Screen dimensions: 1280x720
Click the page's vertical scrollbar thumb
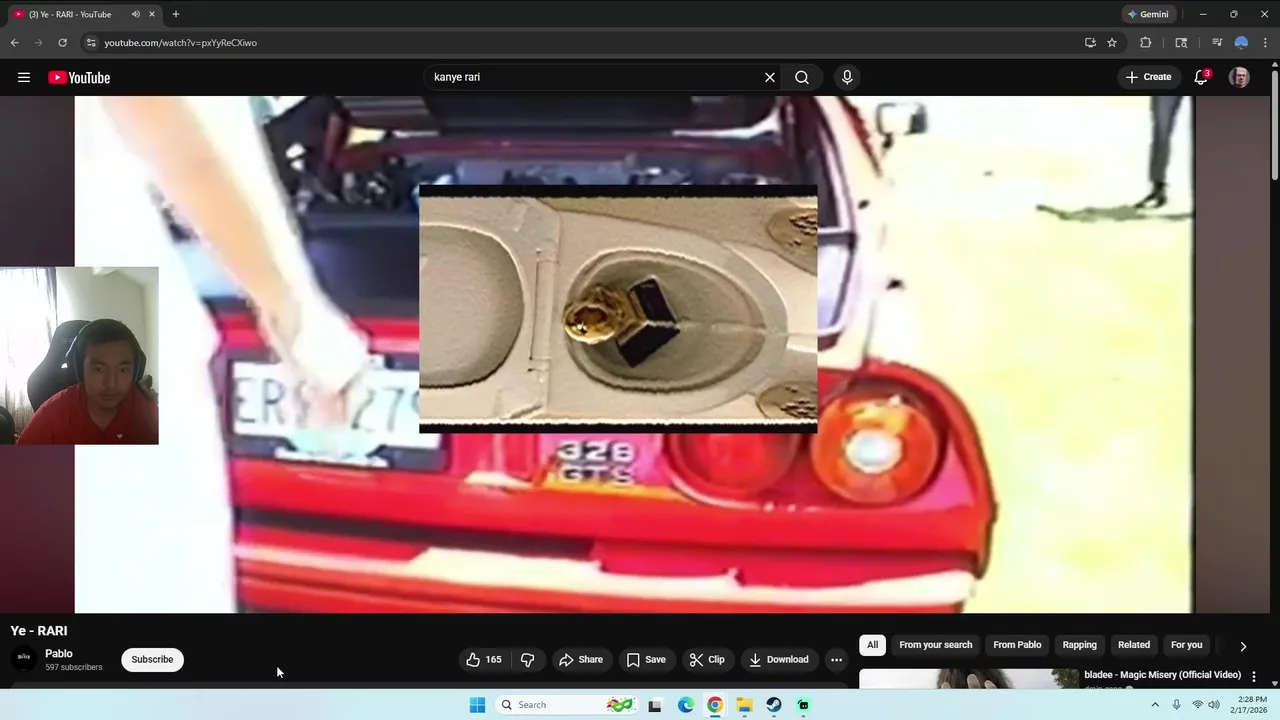(x=1275, y=125)
